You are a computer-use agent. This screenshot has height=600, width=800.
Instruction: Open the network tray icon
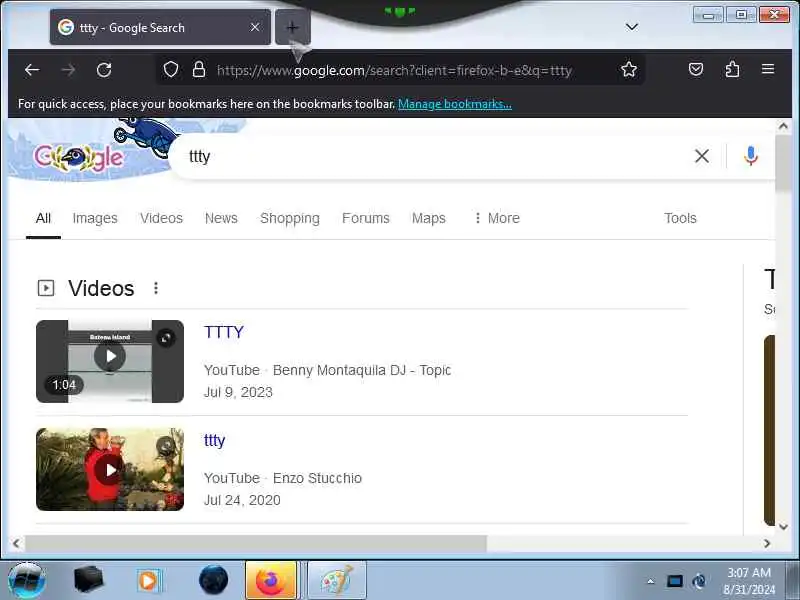click(x=674, y=581)
